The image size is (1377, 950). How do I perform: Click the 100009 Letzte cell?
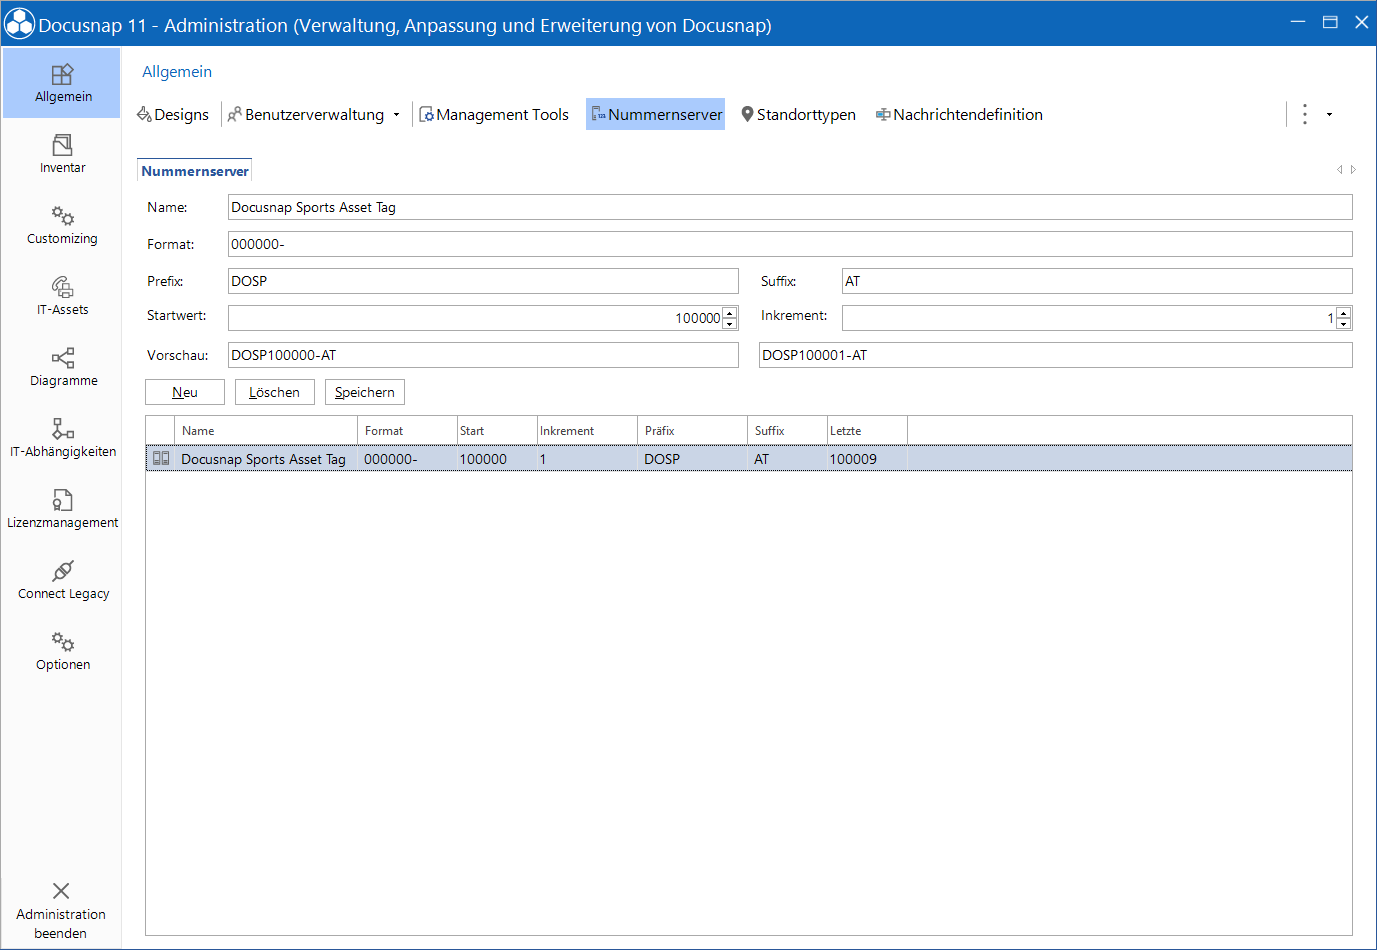coord(867,459)
